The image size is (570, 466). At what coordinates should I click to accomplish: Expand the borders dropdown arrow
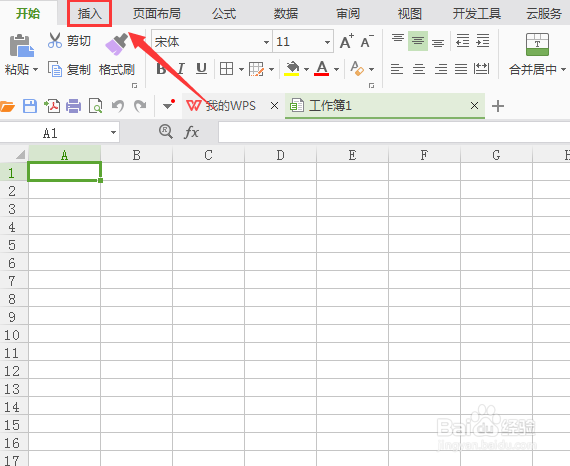241,69
